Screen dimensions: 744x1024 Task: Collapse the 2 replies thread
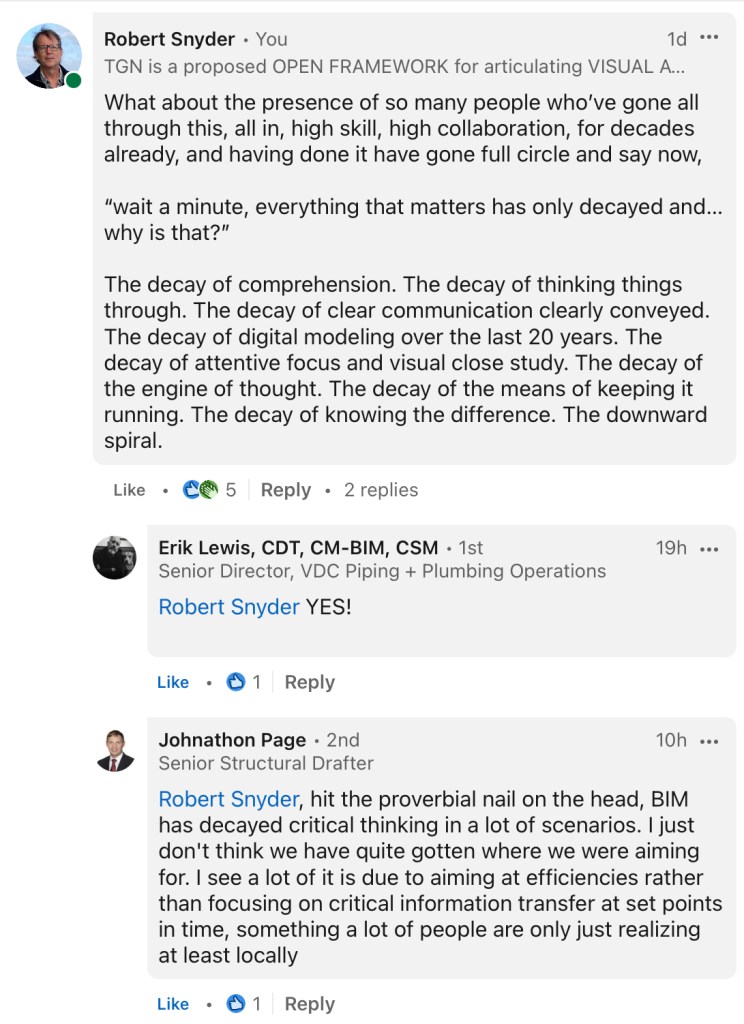(x=381, y=490)
